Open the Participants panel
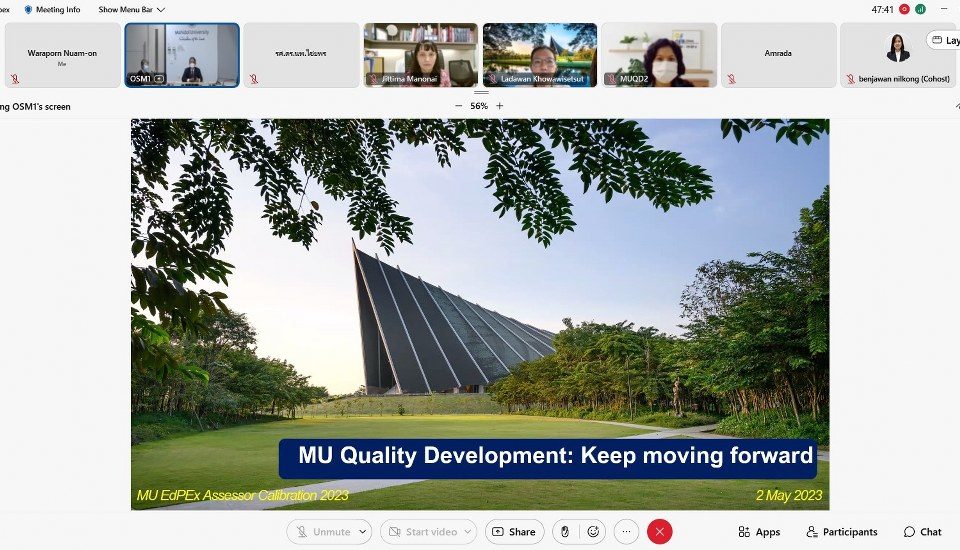Image resolution: width=960 pixels, height=550 pixels. [842, 532]
